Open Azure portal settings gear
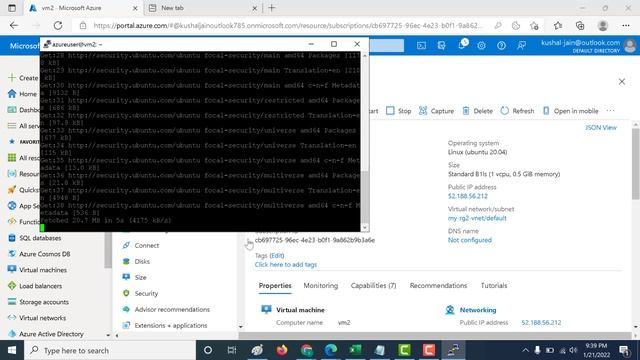Image resolution: width=640 pixels, height=360 pixels. point(481,45)
